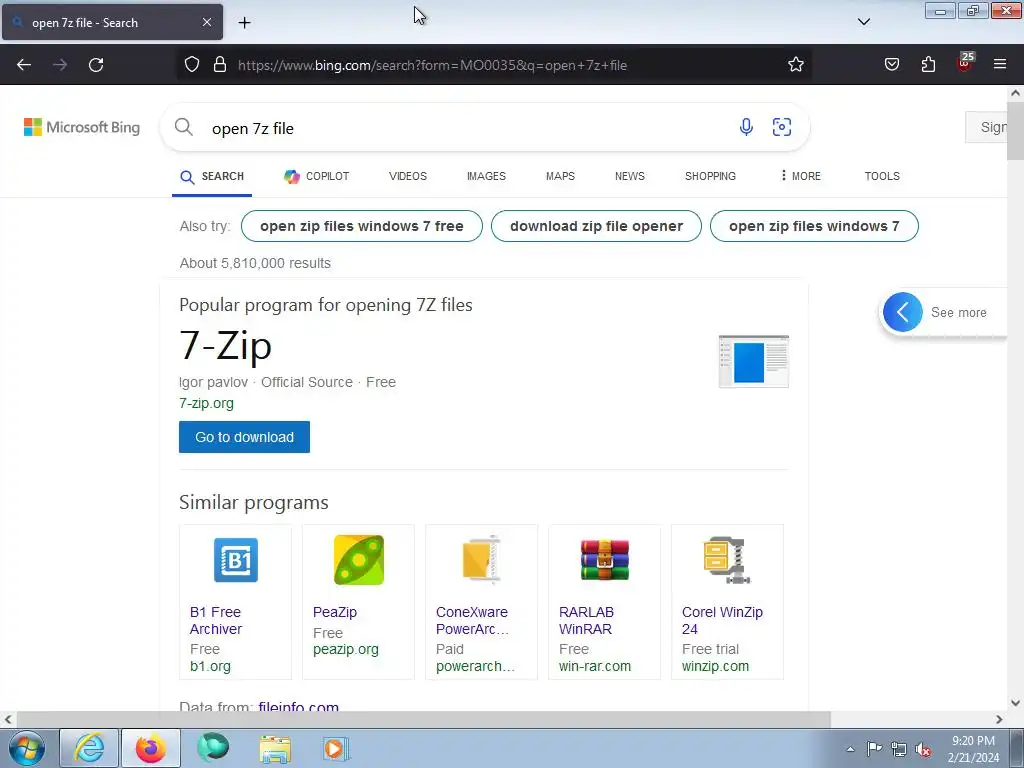Viewport: 1024px width, 768px height.
Task: Switch to the MAPS tab
Action: coord(560,176)
